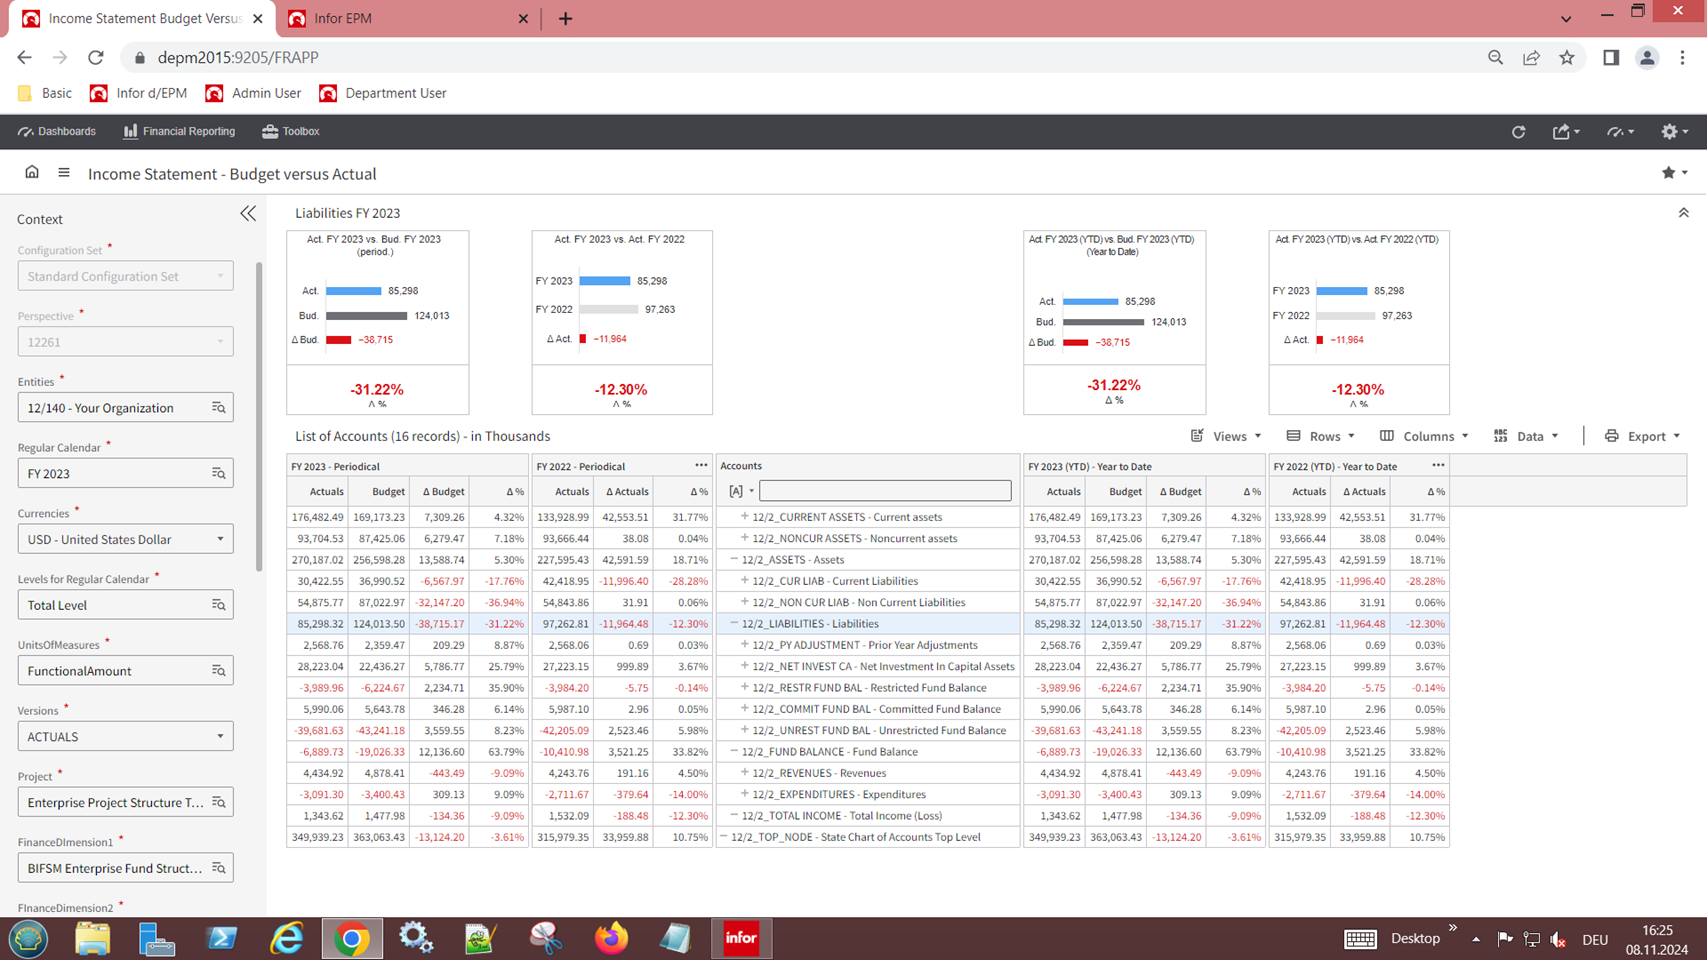Image resolution: width=1707 pixels, height=960 pixels.
Task: Open the Dashboards menu
Action: (57, 132)
